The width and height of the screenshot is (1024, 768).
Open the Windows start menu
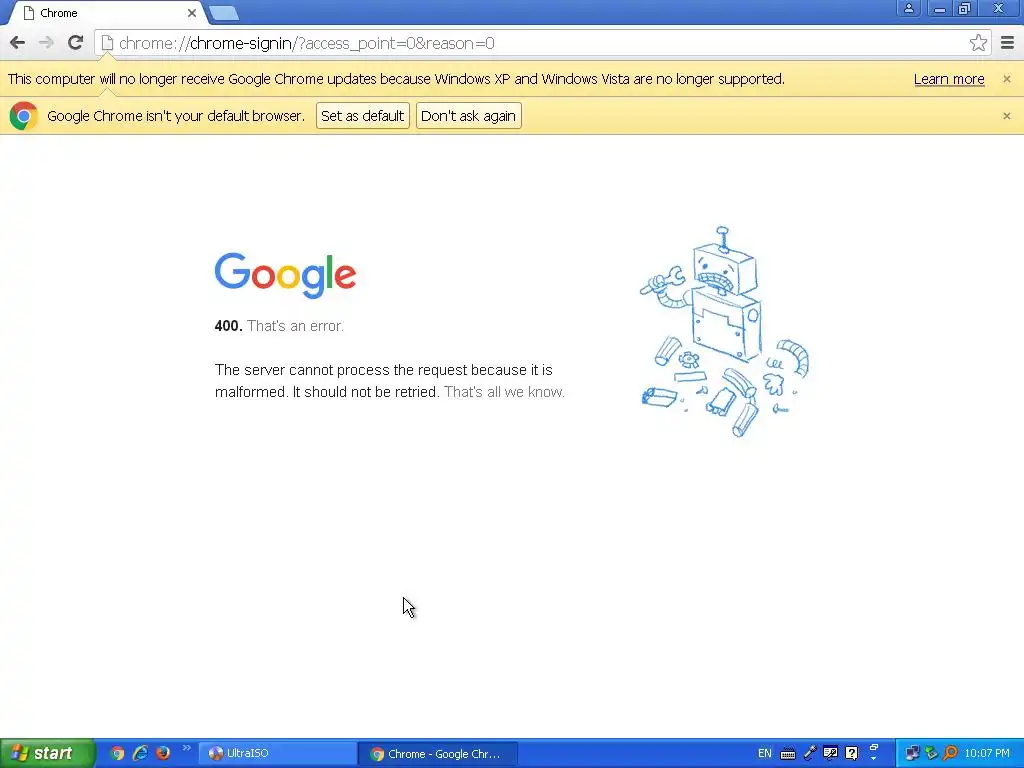[x=47, y=753]
